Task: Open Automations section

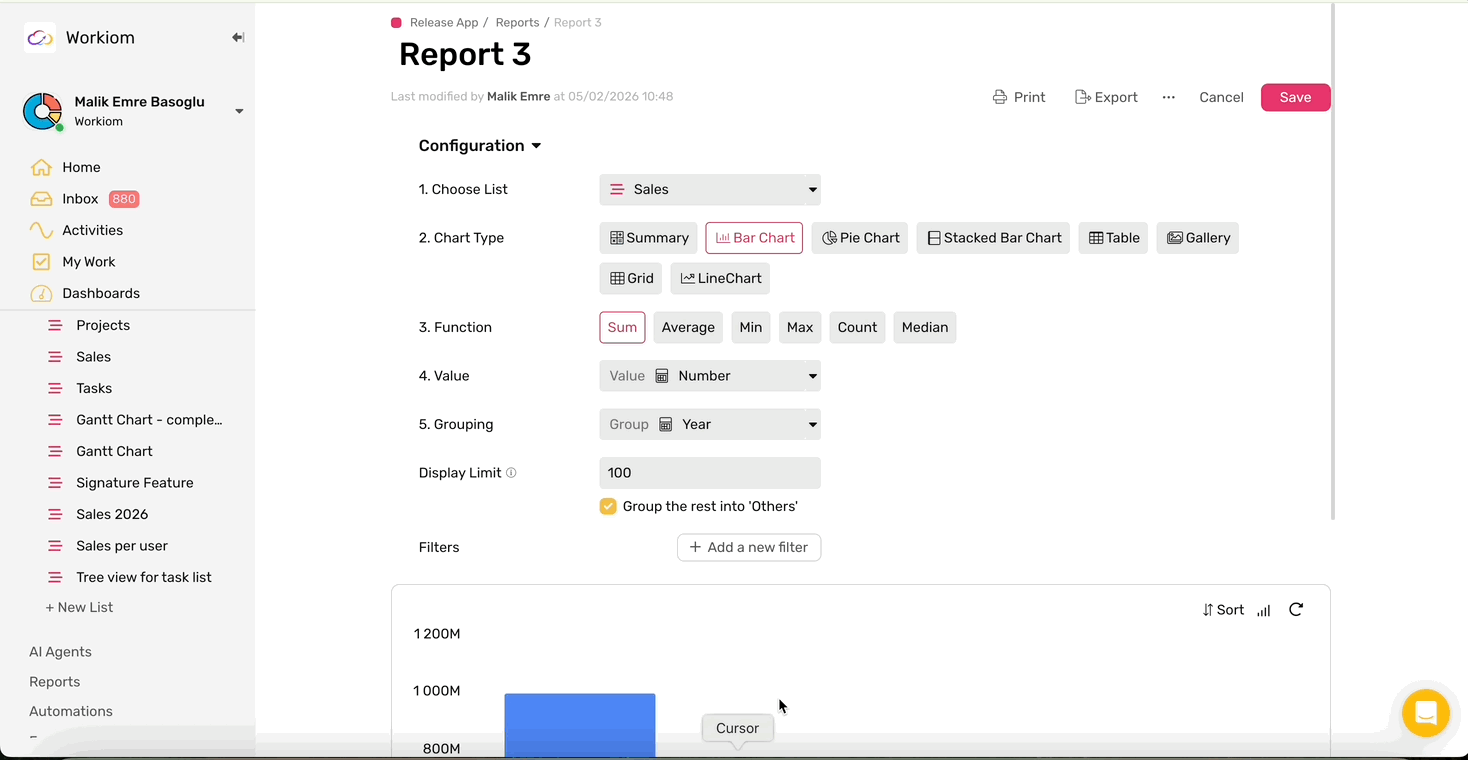Action: click(70, 712)
